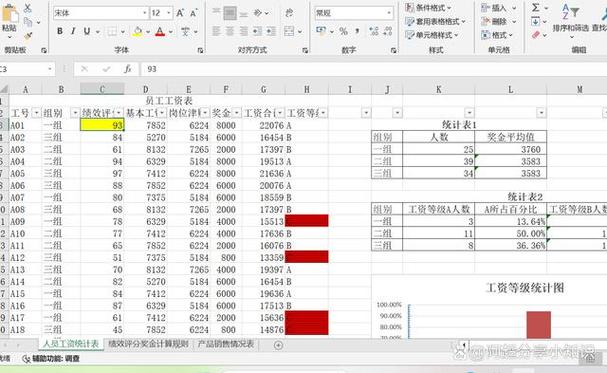
Task: Expand the underline style arrow
Action: [98, 32]
